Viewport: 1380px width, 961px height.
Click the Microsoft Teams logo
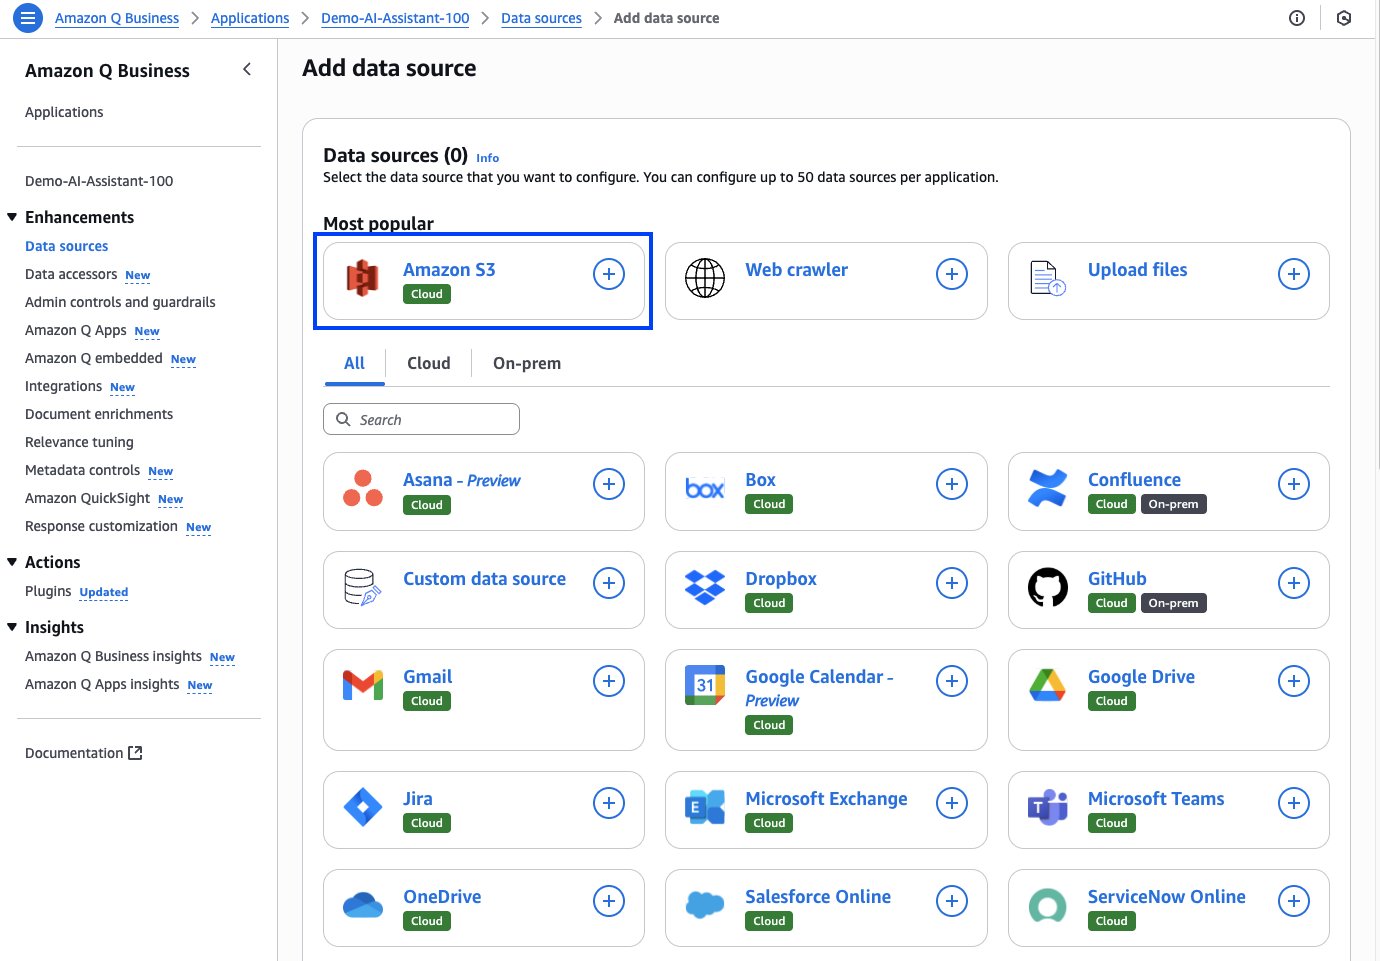point(1048,807)
